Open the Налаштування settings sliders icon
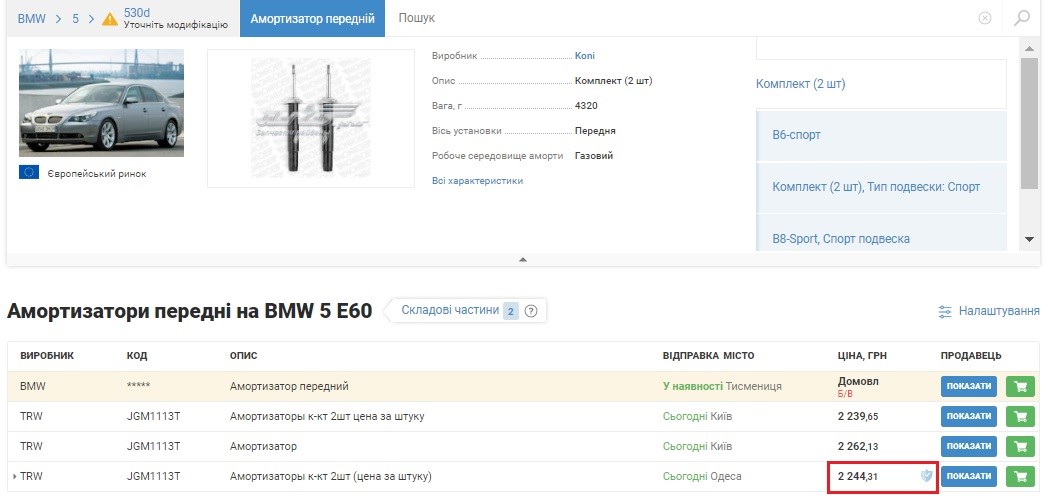 coord(945,312)
